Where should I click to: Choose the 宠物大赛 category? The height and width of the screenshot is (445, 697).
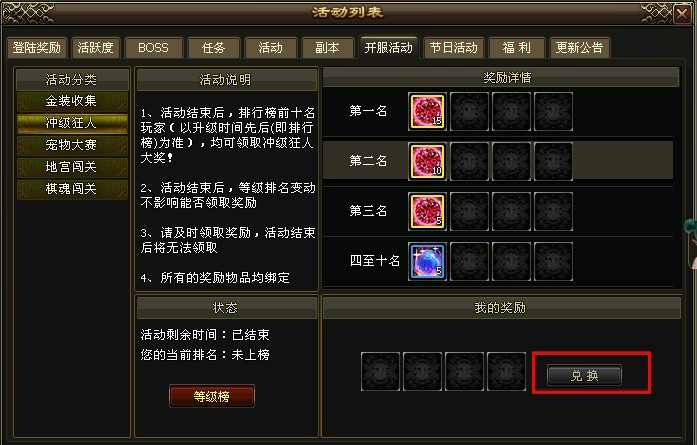pos(71,144)
